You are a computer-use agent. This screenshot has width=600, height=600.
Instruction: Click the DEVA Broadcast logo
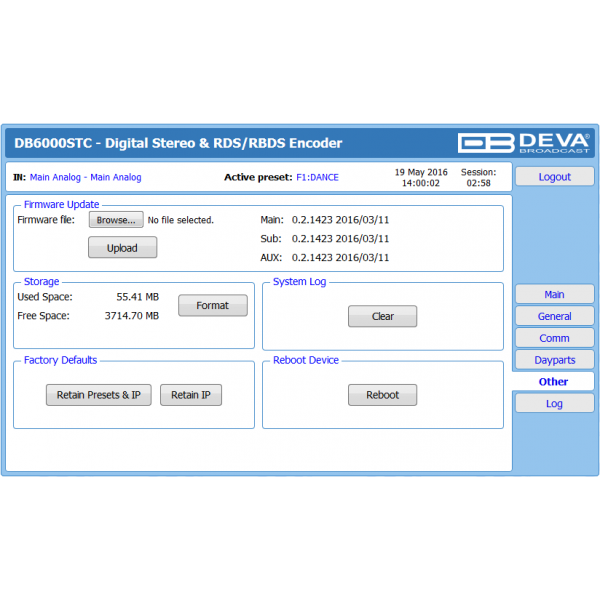(x=523, y=143)
